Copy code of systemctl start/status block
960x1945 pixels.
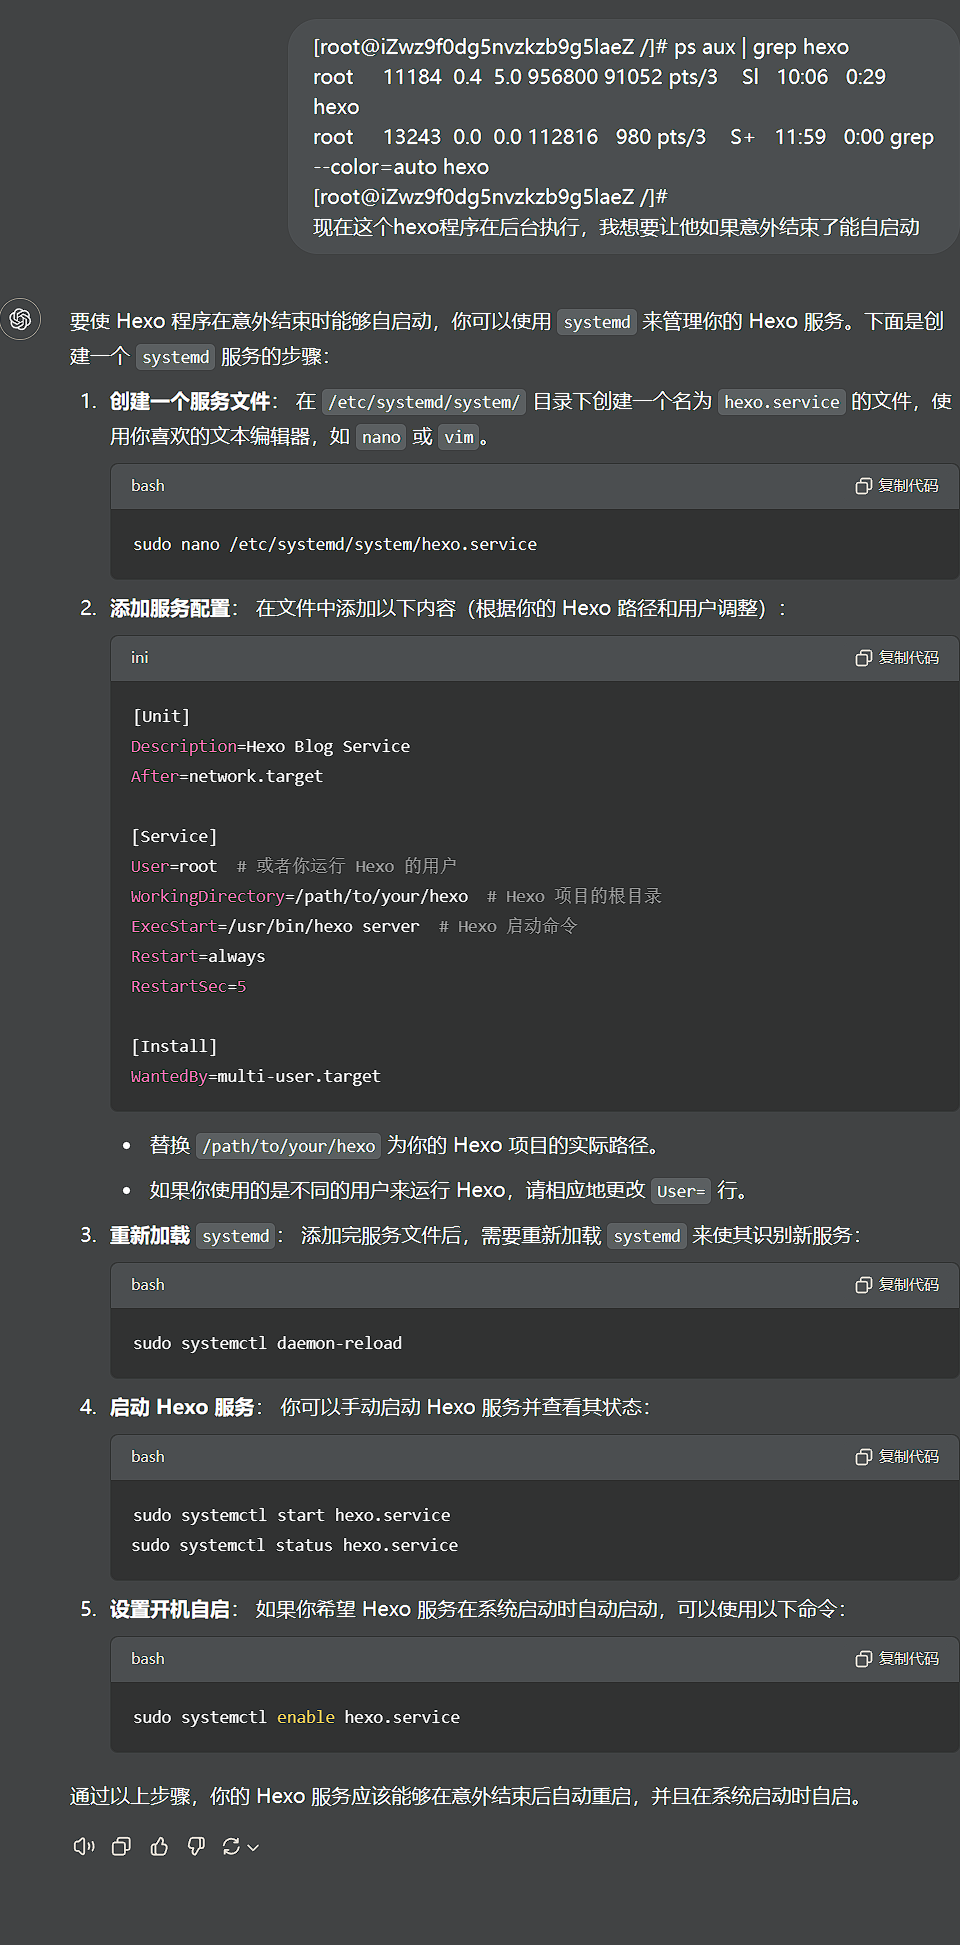click(897, 1457)
